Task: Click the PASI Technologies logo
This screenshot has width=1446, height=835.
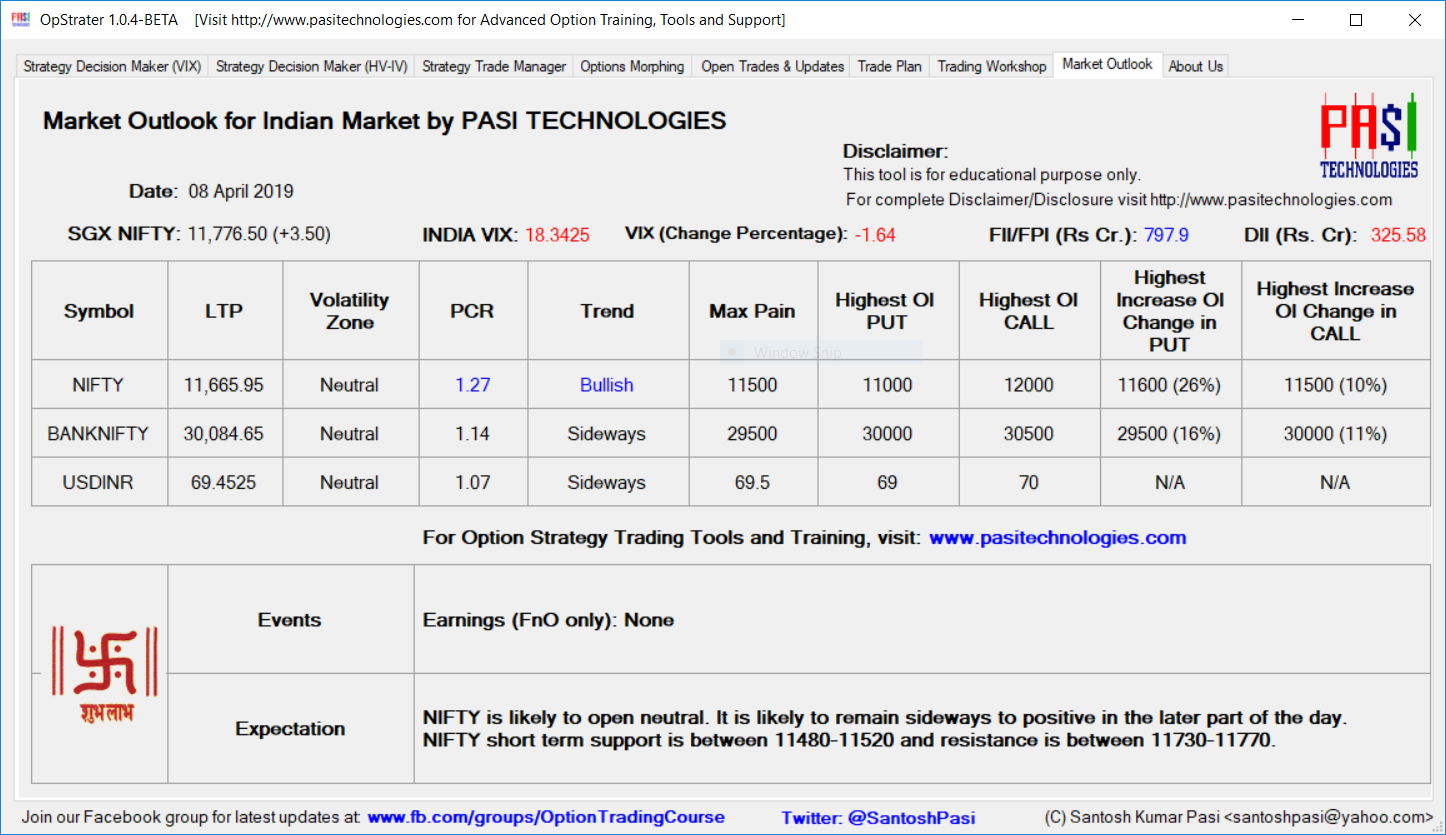Action: coord(1369,136)
